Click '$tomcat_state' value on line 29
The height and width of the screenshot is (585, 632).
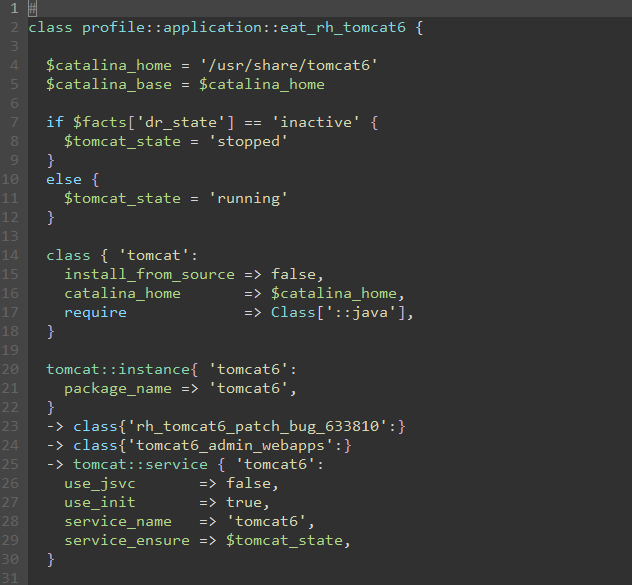pyautogui.click(x=284, y=541)
